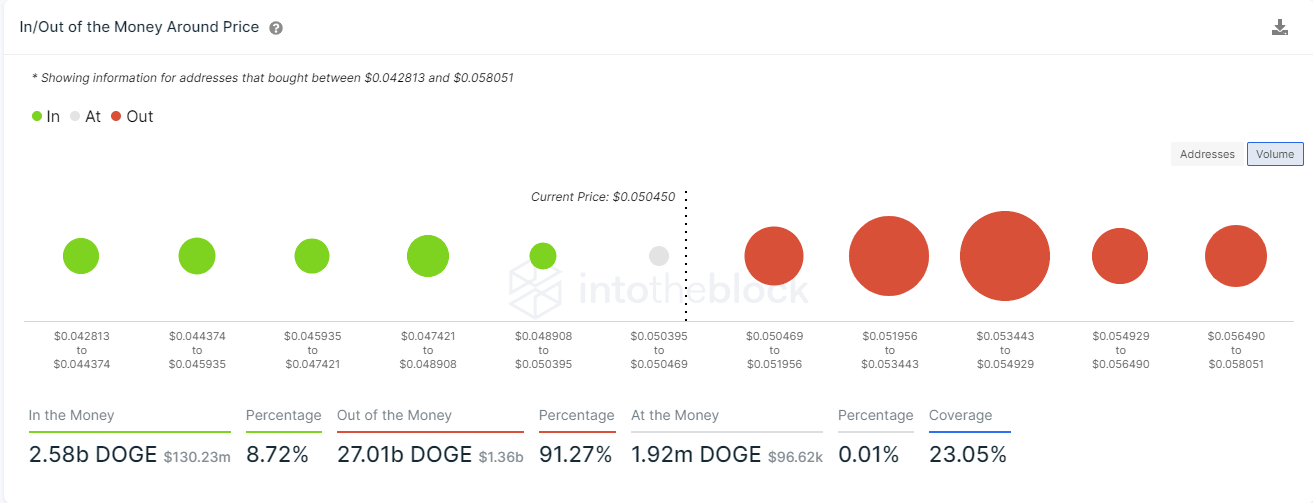
Task: Click the green bubble for $0.042813 to $0.044374
Action: click(81, 256)
